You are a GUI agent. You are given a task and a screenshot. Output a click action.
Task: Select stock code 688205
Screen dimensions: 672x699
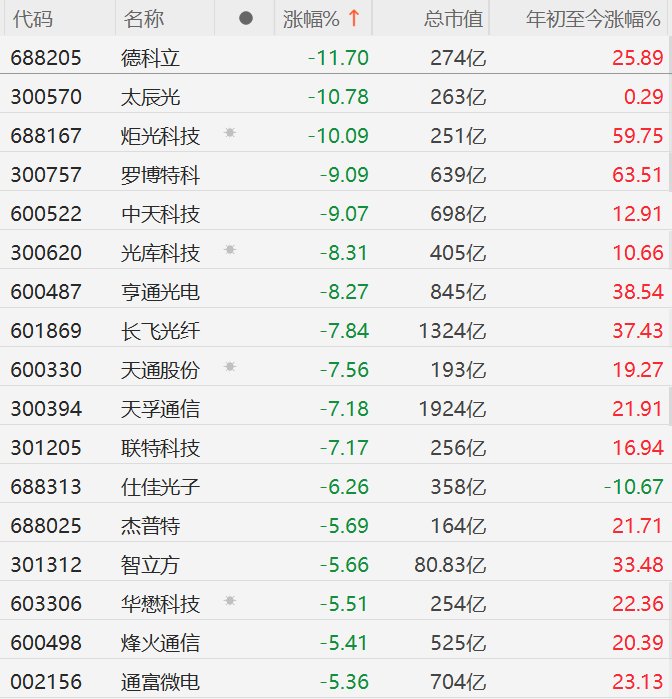(x=46, y=58)
